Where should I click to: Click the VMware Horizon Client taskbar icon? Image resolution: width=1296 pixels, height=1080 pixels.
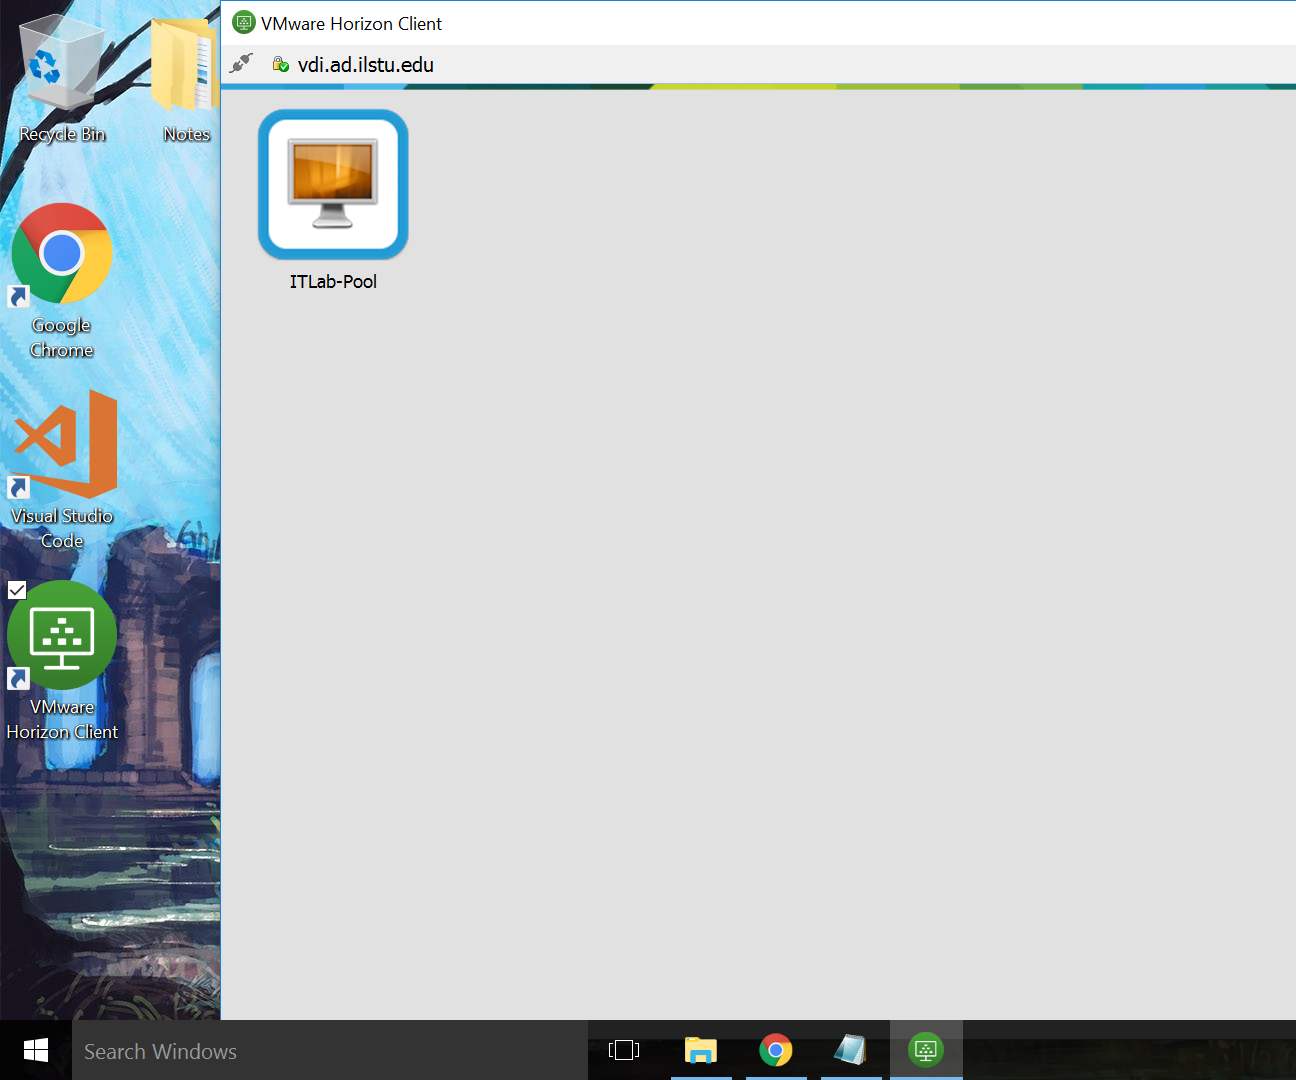(926, 1050)
